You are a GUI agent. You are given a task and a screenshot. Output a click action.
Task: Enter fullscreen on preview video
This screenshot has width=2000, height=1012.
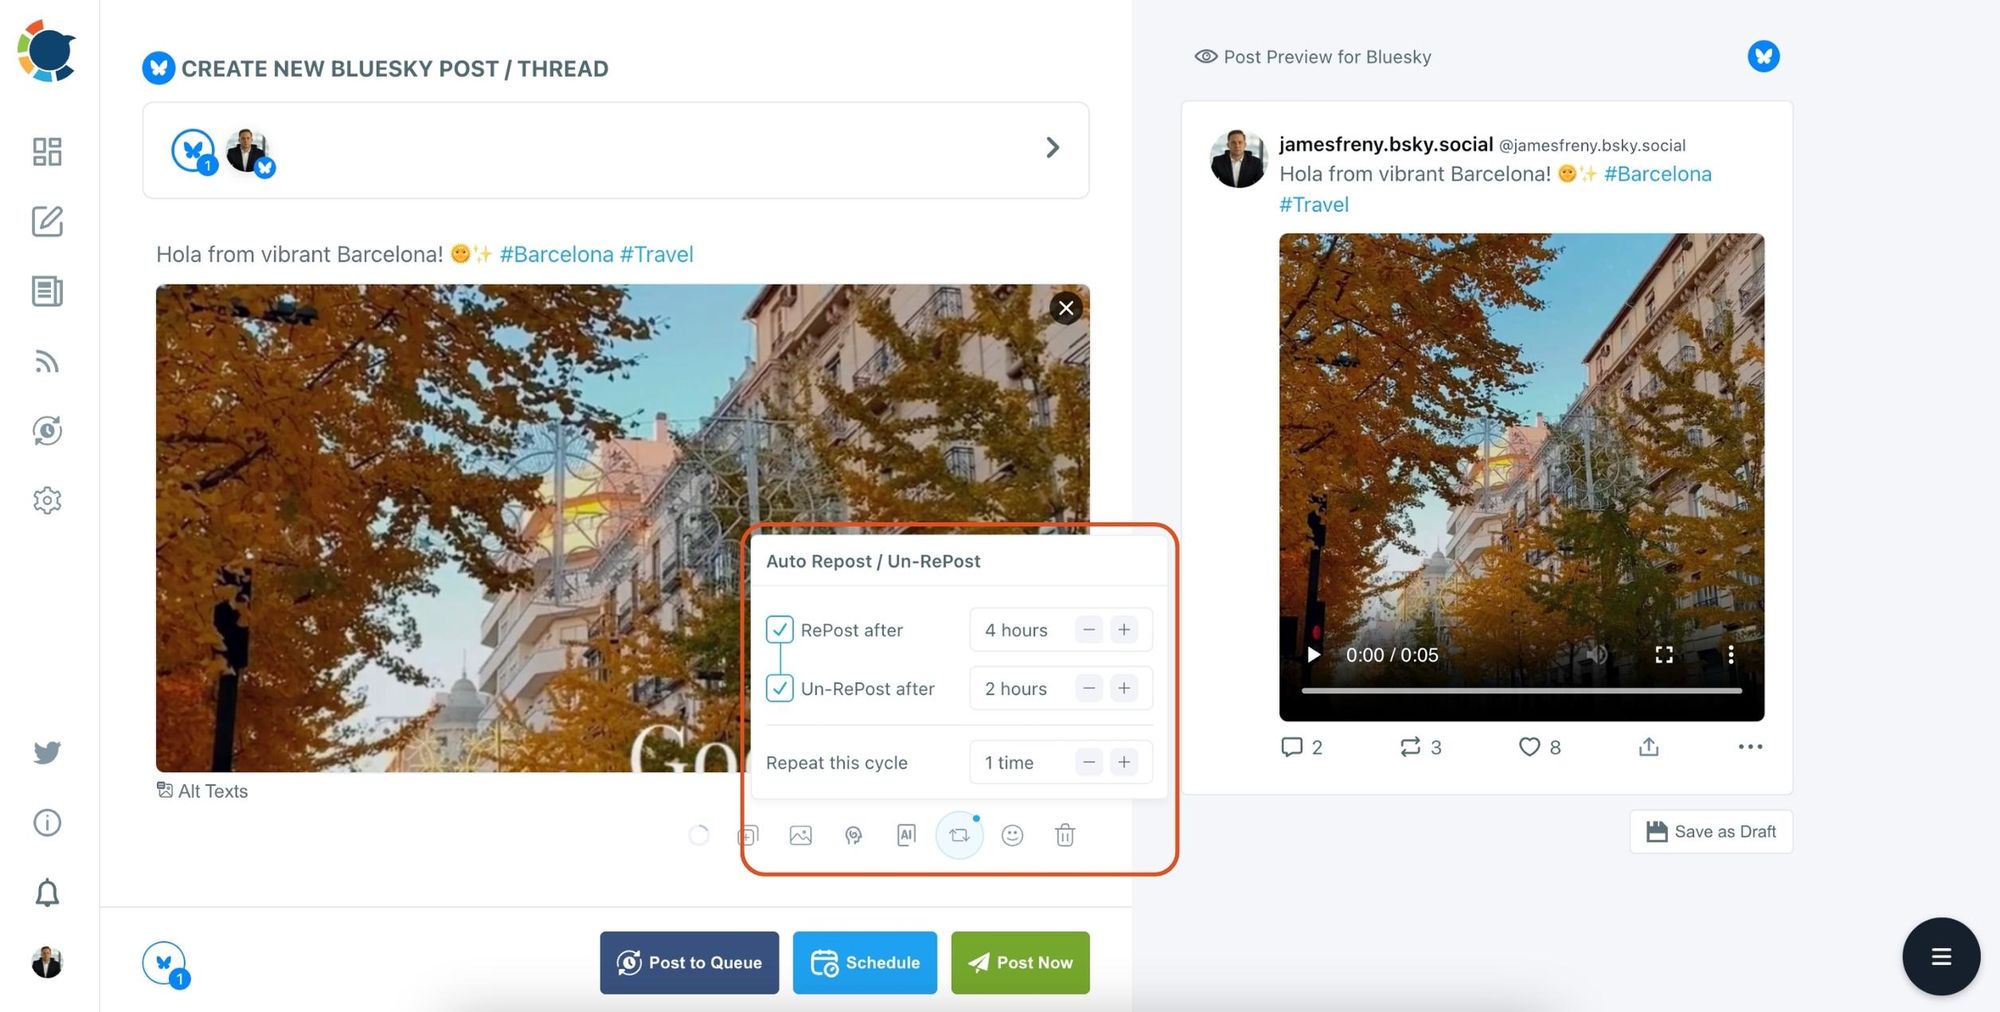point(1664,655)
